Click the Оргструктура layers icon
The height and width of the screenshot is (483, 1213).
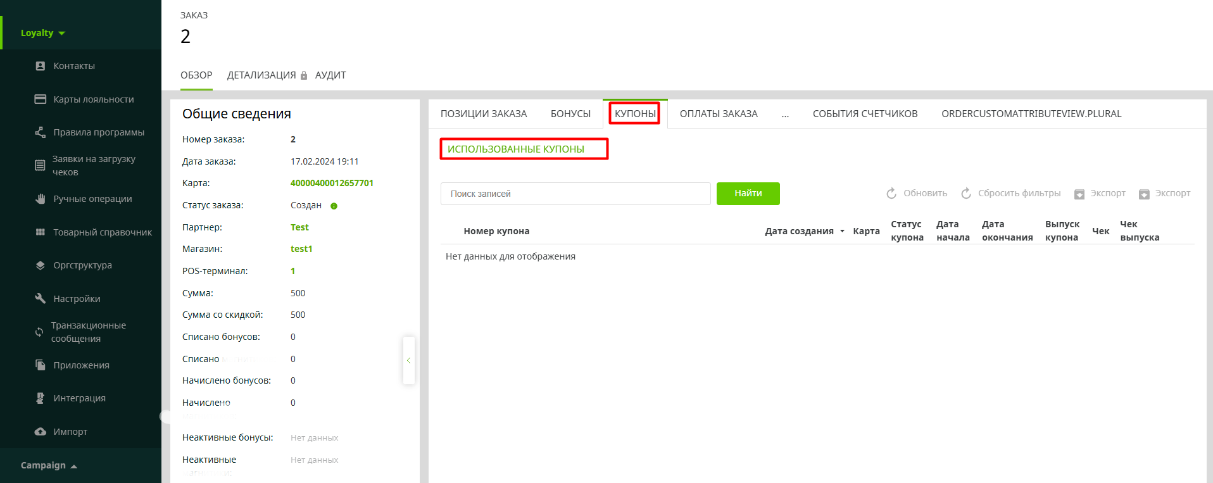tap(41, 265)
